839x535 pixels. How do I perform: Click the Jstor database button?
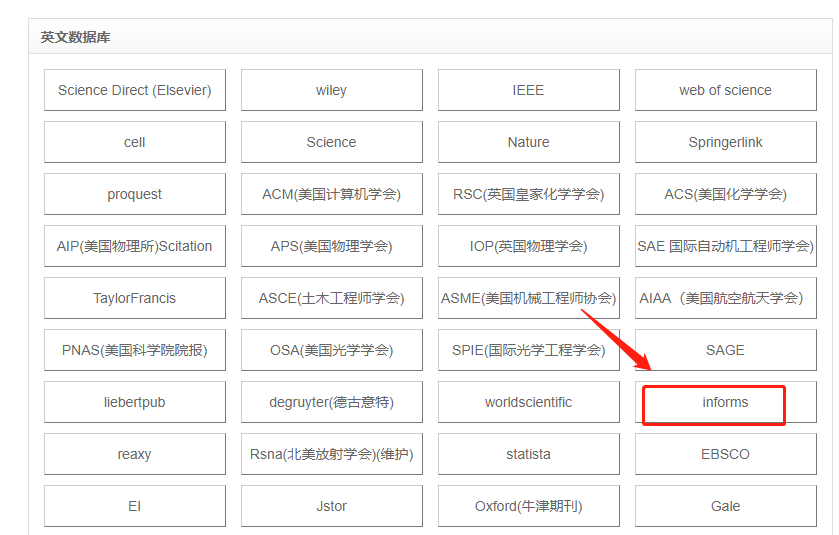point(331,506)
